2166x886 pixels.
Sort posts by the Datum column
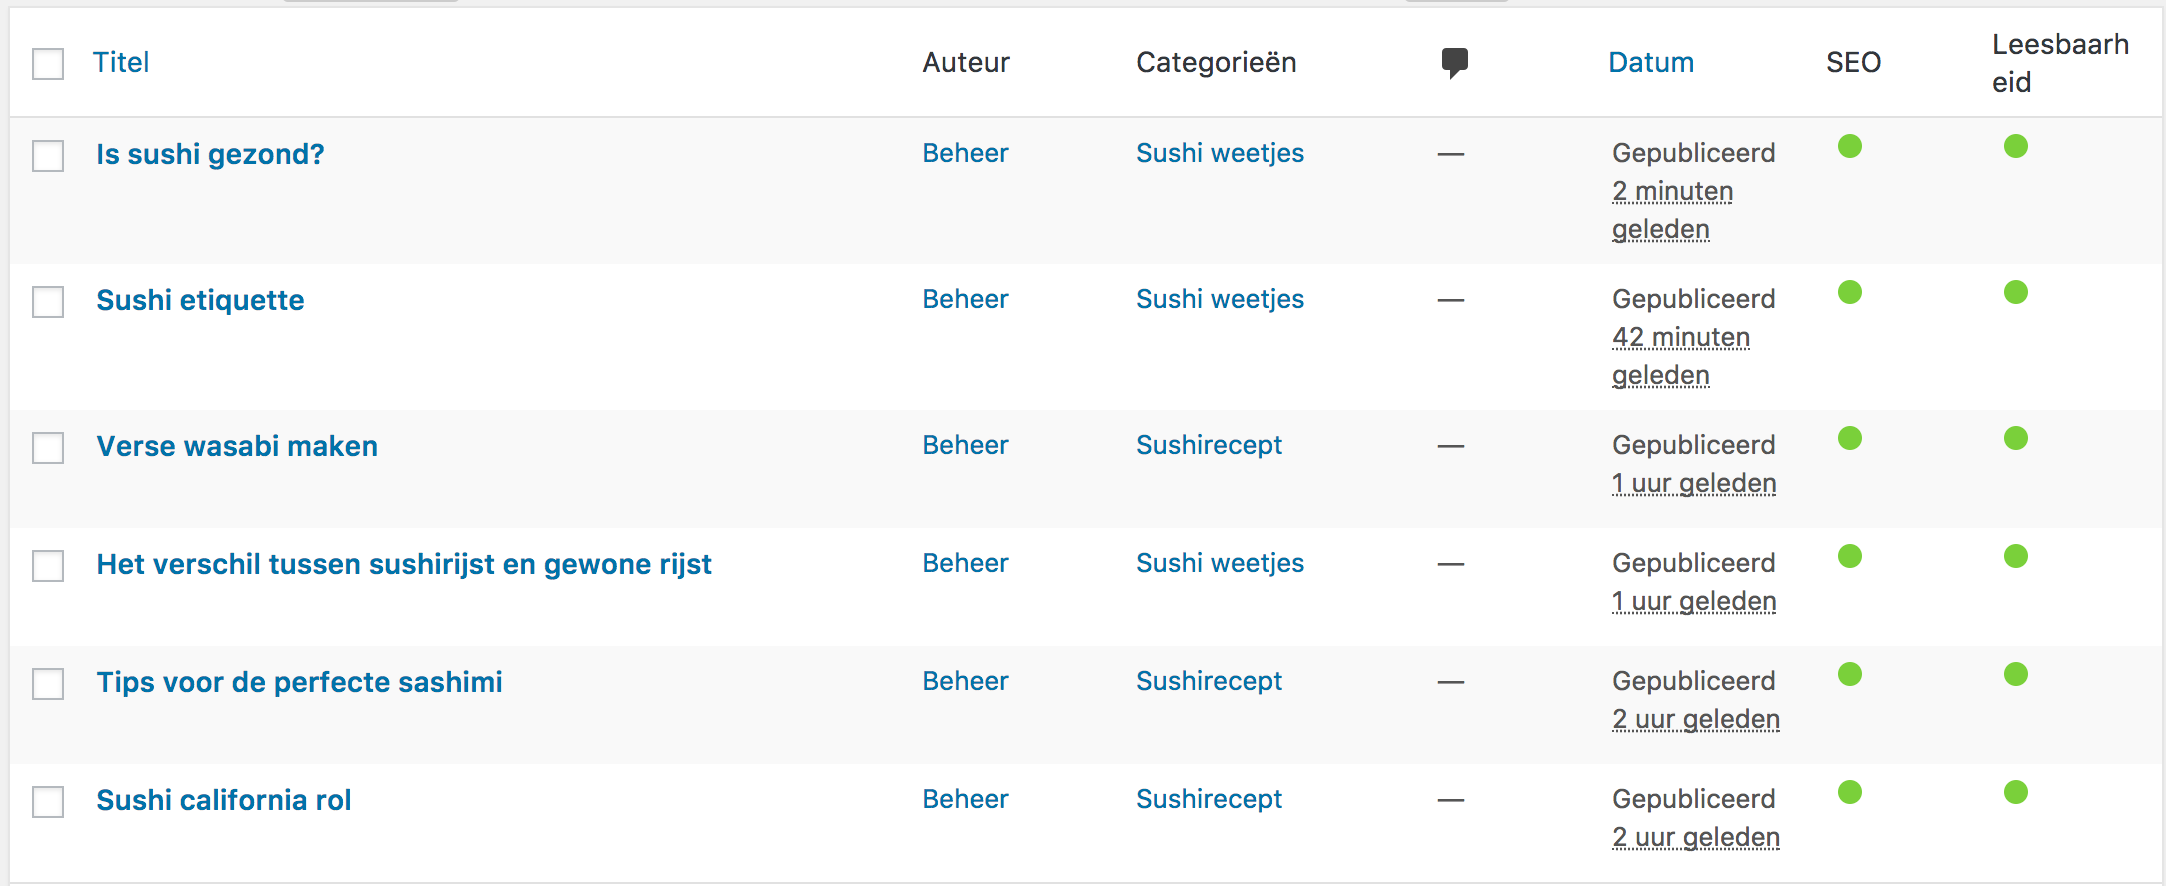pyautogui.click(x=1651, y=62)
